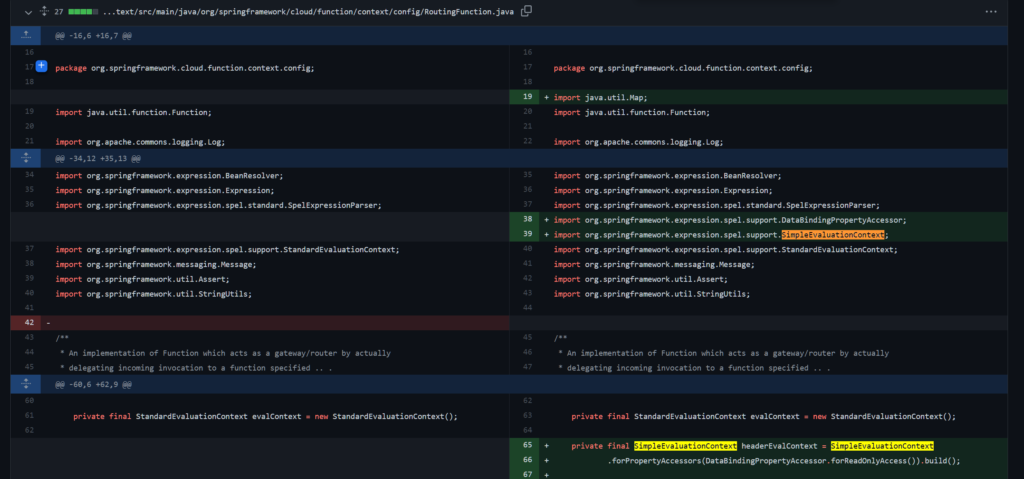
Task: Select the added DataBindingPropertyAccessor import line
Action: [758, 220]
